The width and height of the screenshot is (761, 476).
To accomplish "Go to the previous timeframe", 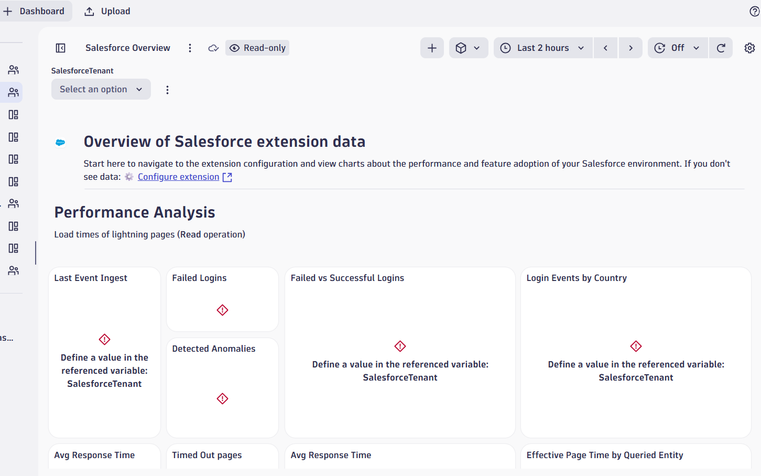I will (606, 48).
